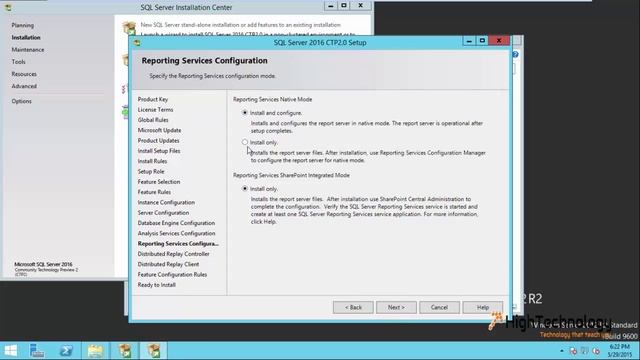
Task: Select Feature Rules step in setup list
Action: click(154, 192)
